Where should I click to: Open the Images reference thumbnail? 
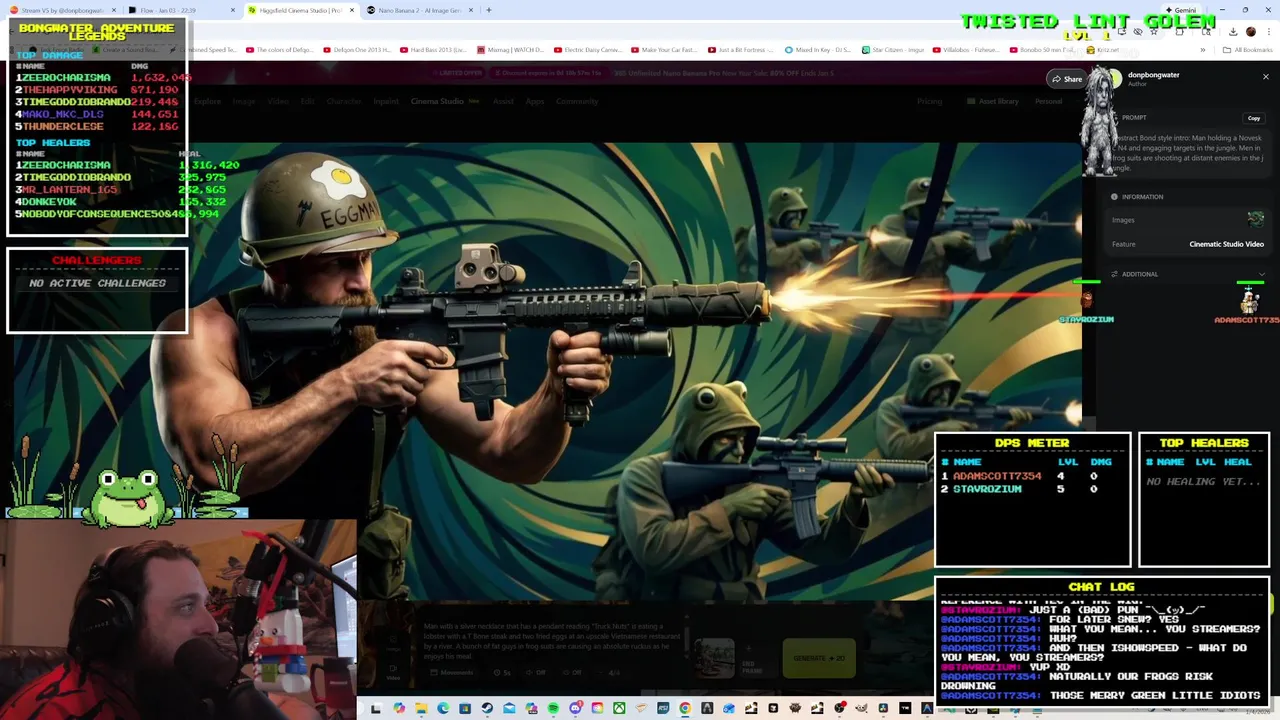(1256, 219)
